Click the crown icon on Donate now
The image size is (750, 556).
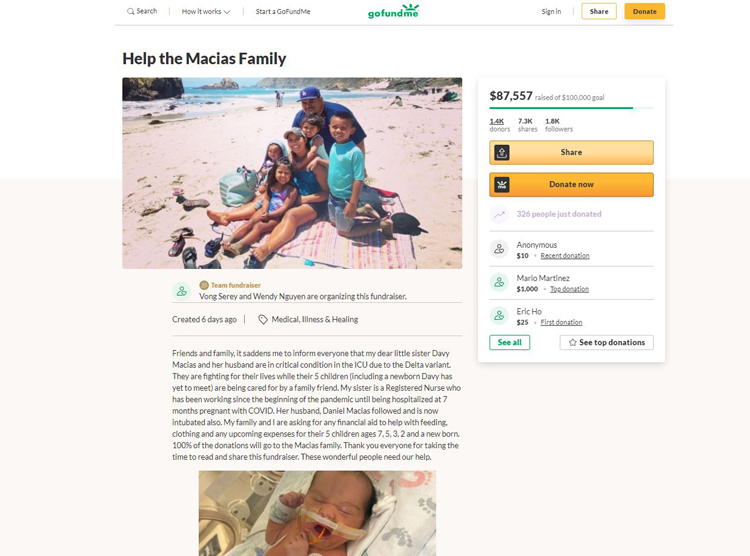pyautogui.click(x=502, y=185)
